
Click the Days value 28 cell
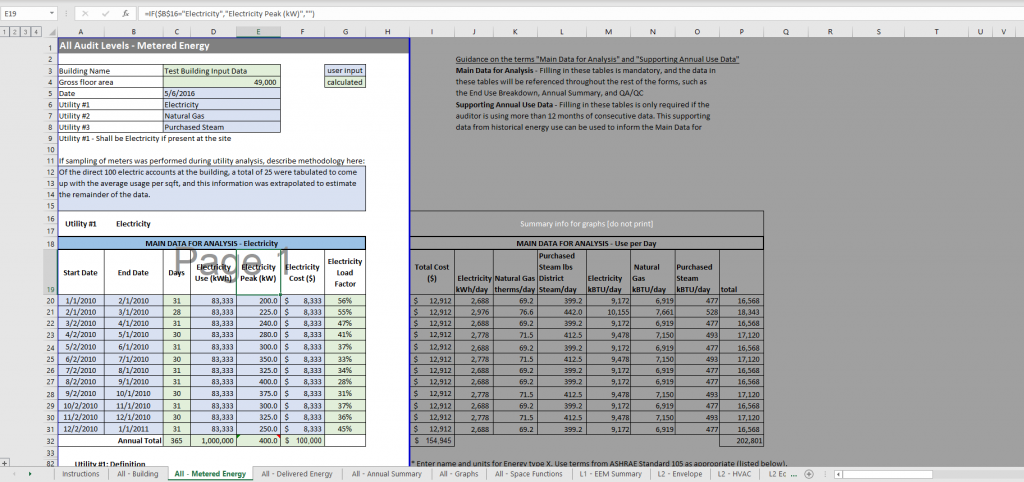[176, 312]
